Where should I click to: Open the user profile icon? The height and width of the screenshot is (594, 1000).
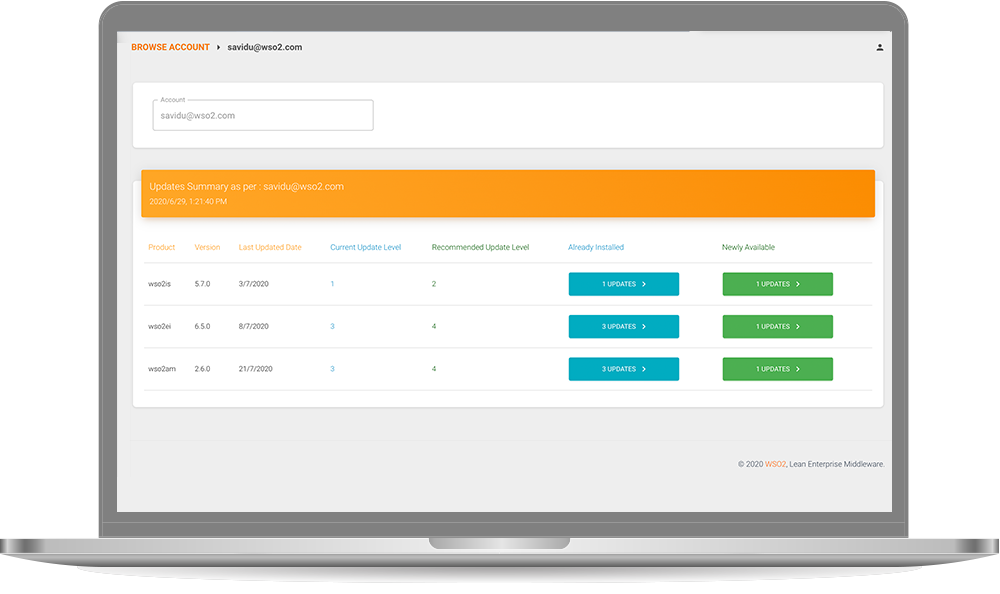879,47
